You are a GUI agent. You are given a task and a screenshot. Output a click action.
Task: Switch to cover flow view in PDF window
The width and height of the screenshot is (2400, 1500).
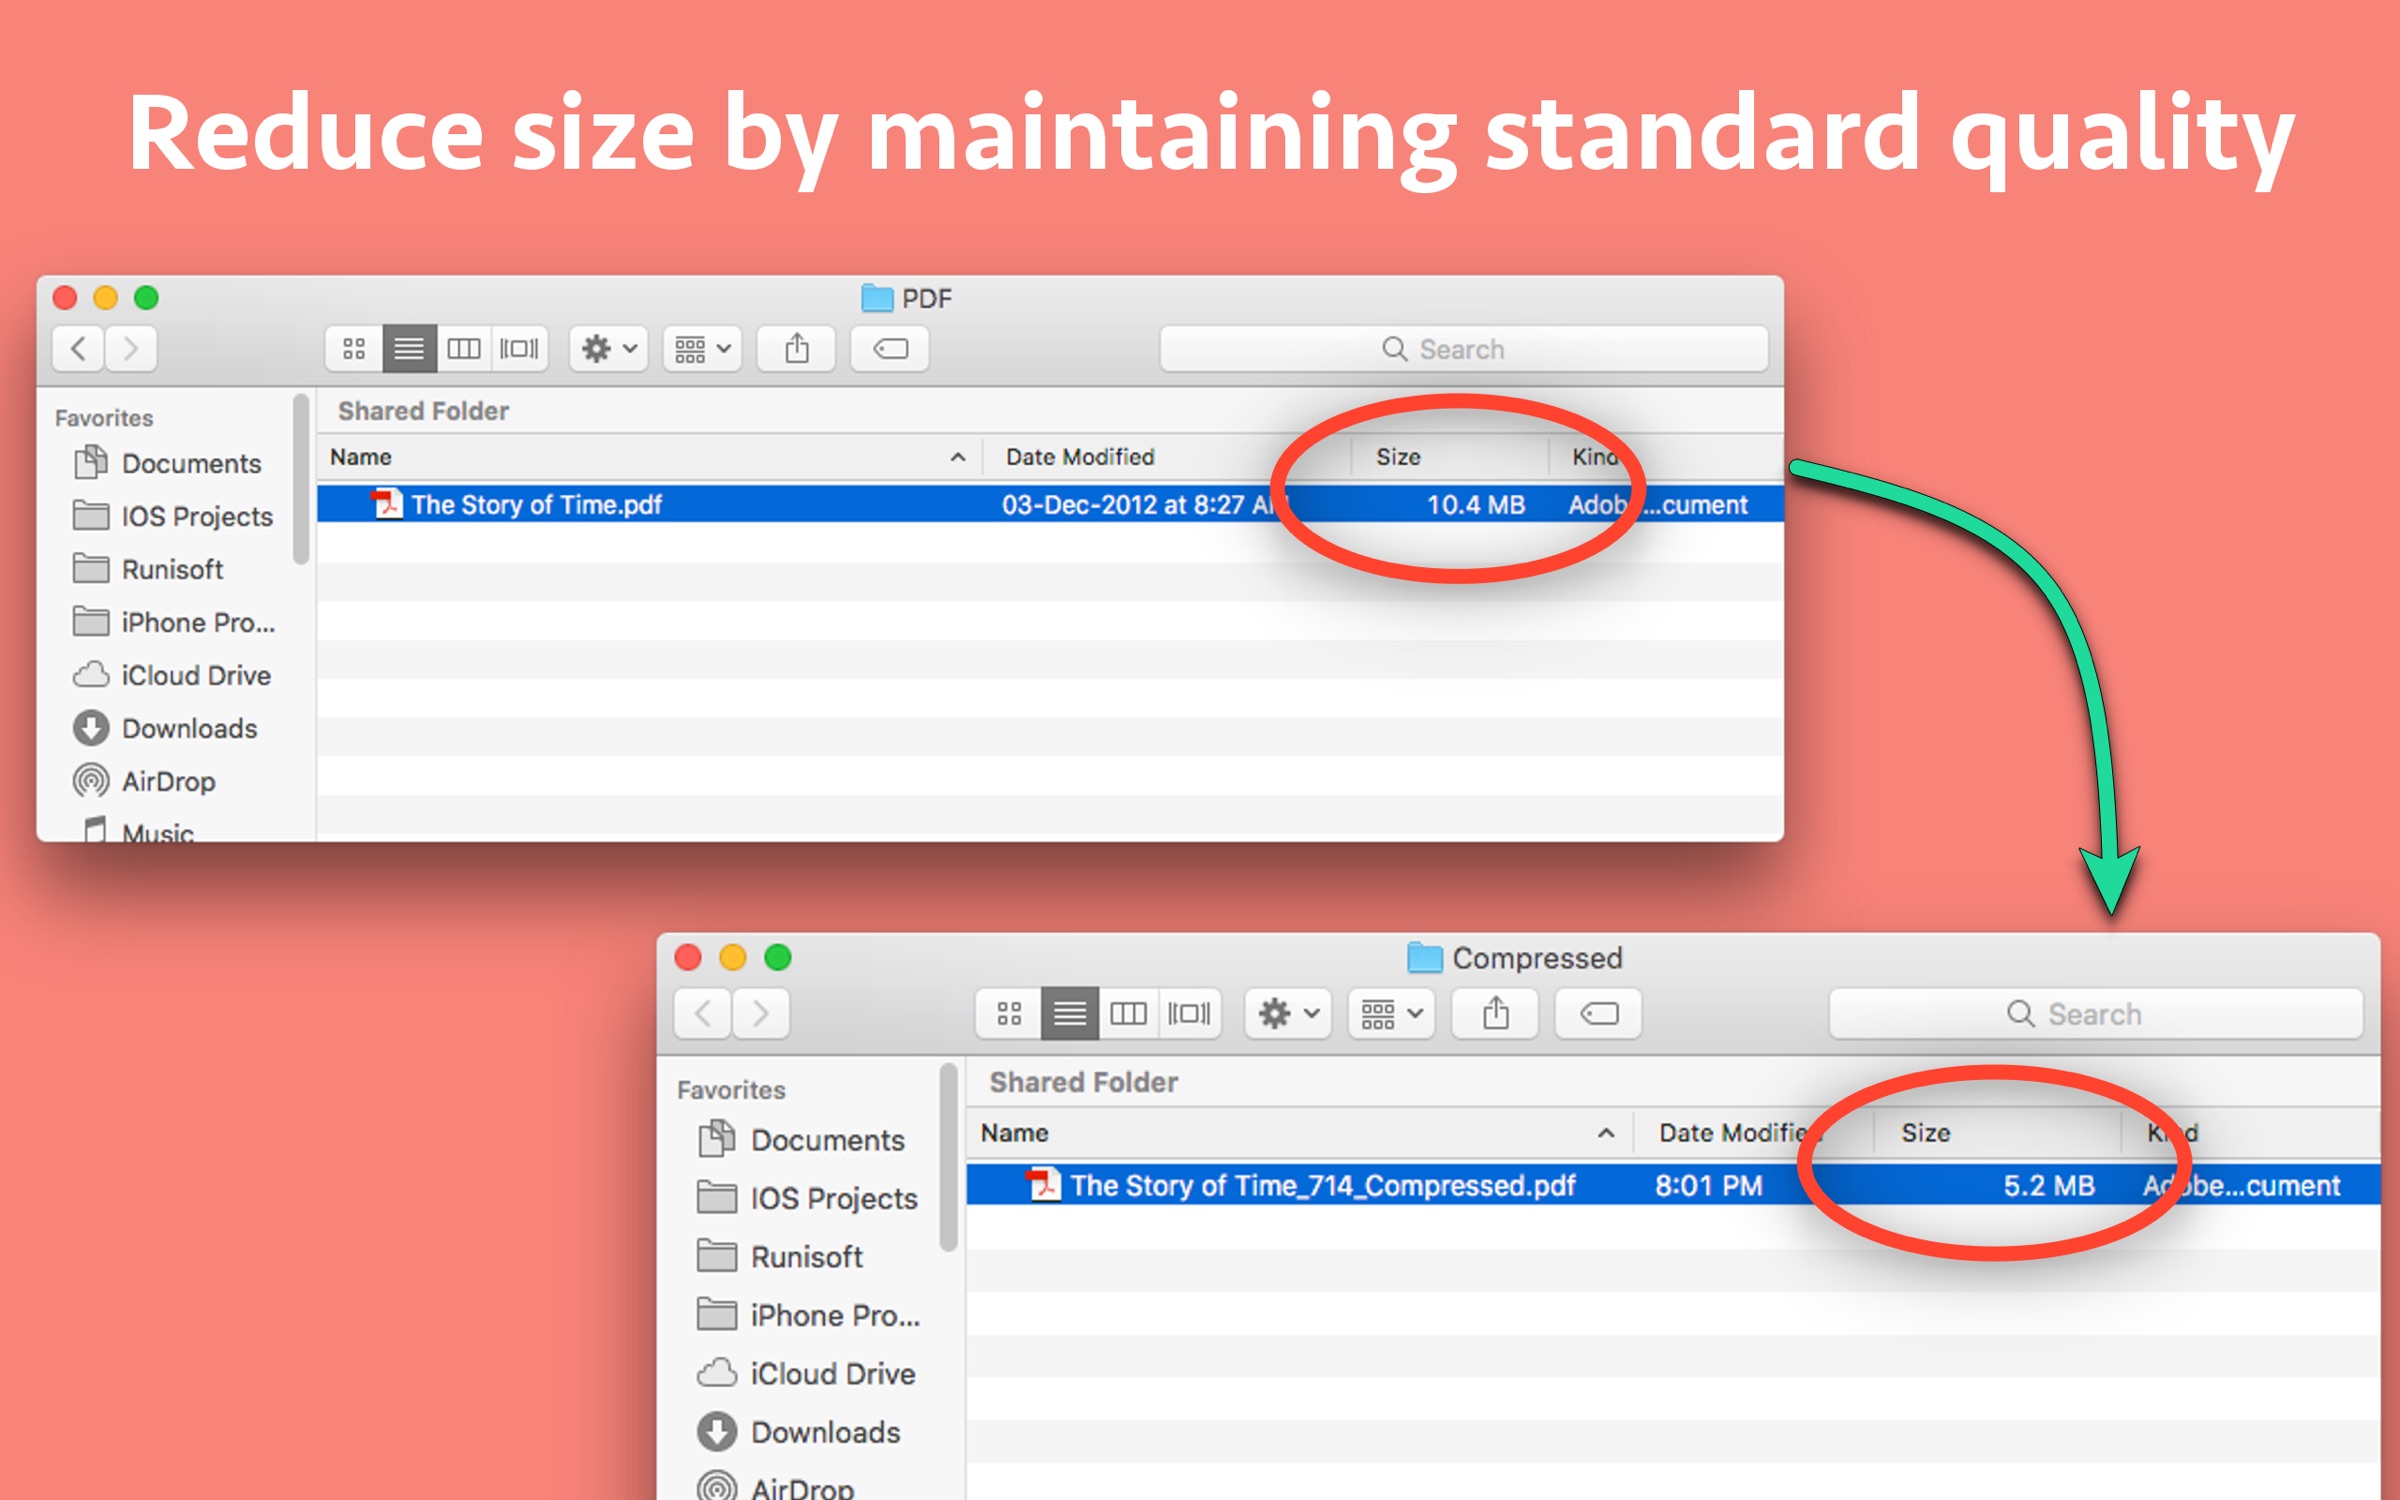click(519, 349)
